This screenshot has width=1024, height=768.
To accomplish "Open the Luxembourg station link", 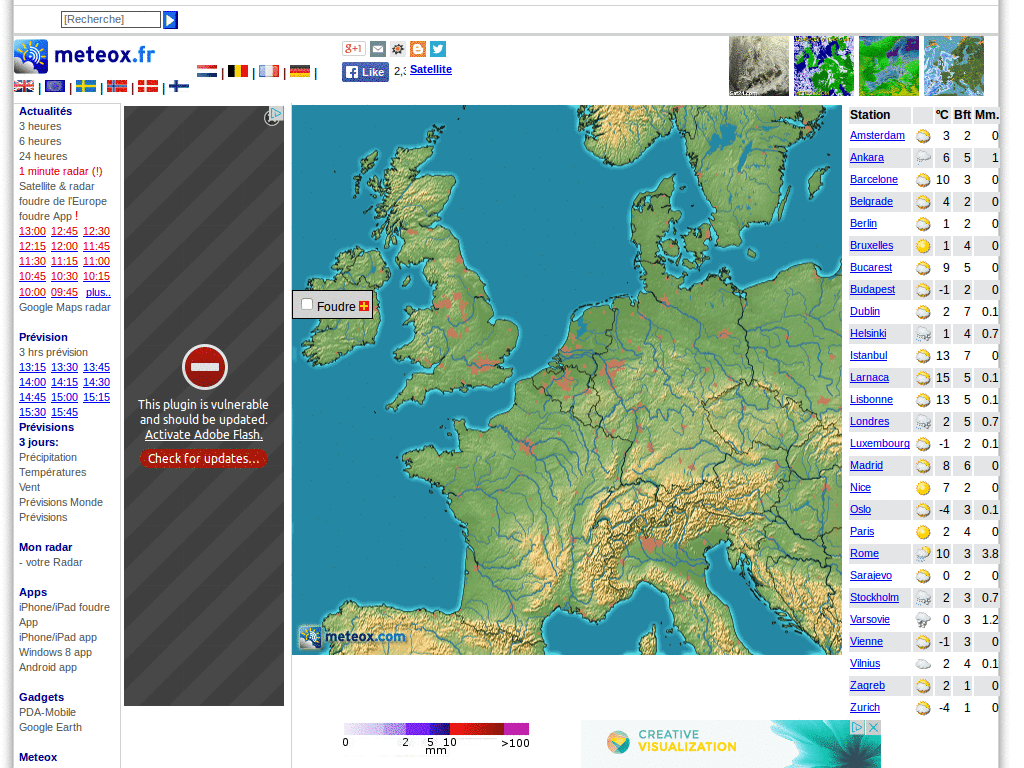I will (x=880, y=443).
